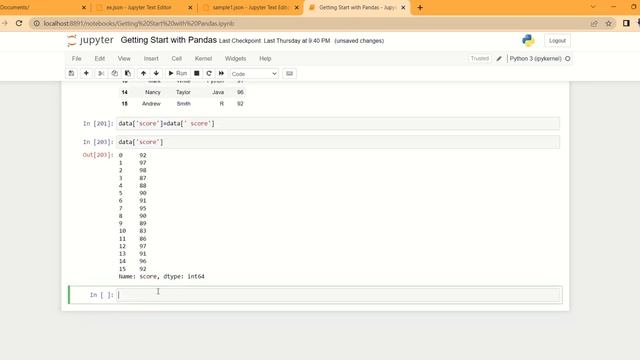Toggle the browser side panel icon
640x360 pixels.
pyautogui.click(x=626, y=23)
